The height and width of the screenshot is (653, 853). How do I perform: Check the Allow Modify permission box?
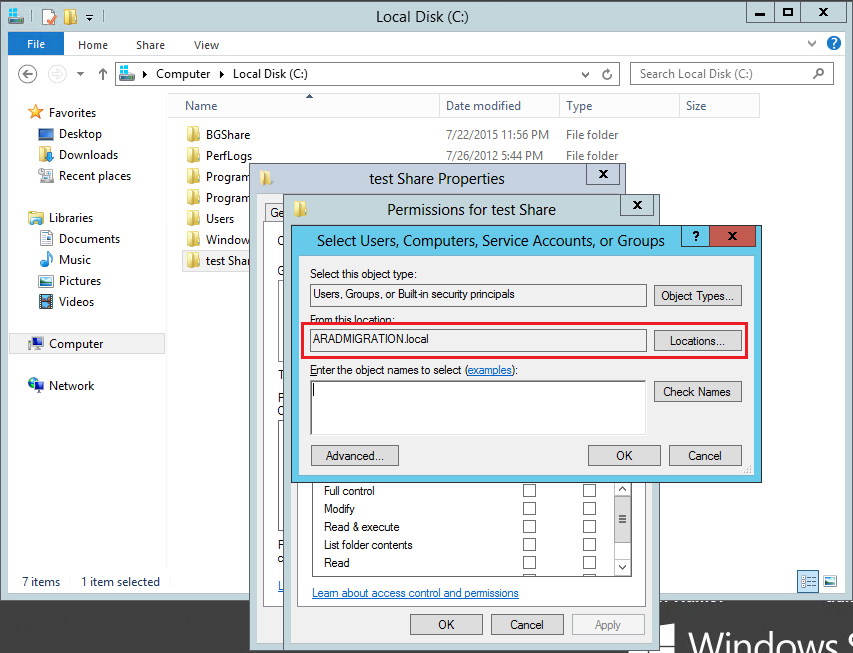(x=529, y=508)
